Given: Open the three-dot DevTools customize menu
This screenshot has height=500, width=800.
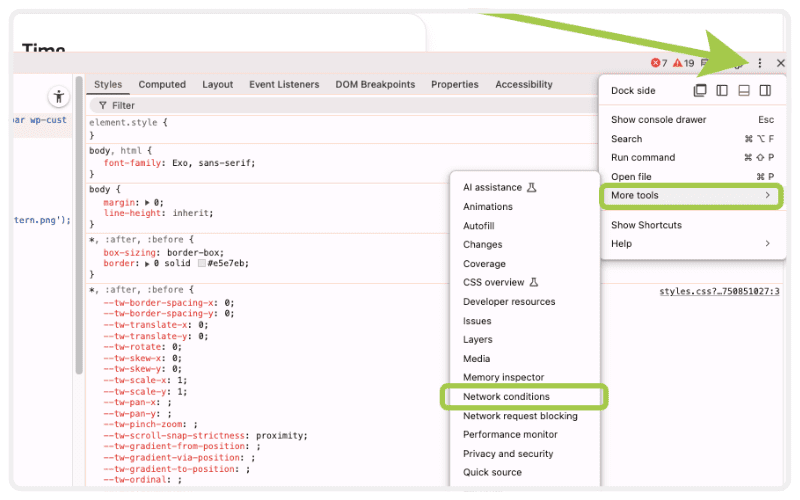Looking at the screenshot, I should [x=759, y=63].
